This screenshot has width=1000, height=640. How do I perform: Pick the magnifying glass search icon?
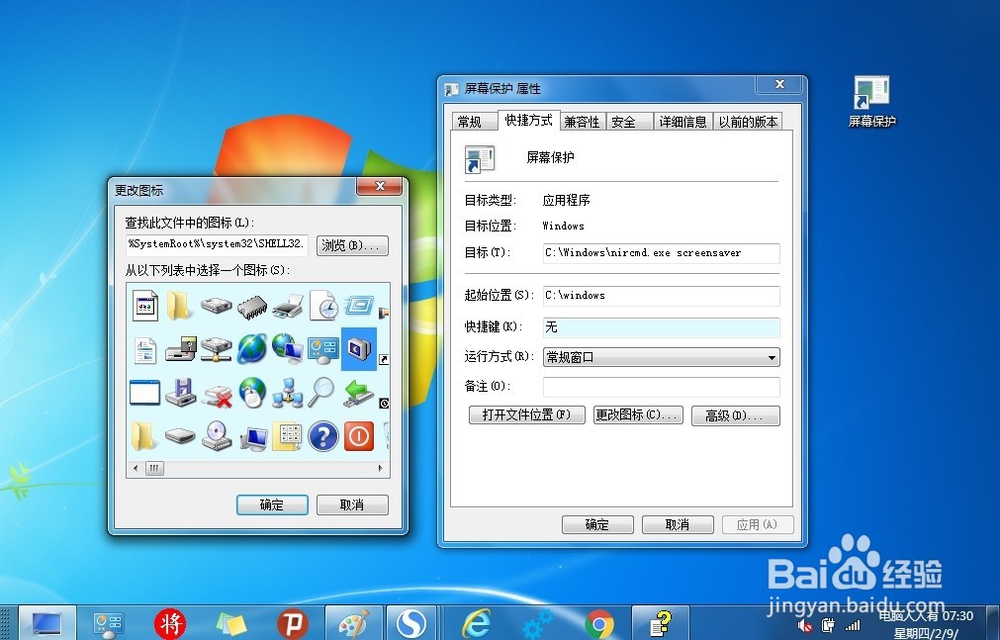(x=322, y=392)
